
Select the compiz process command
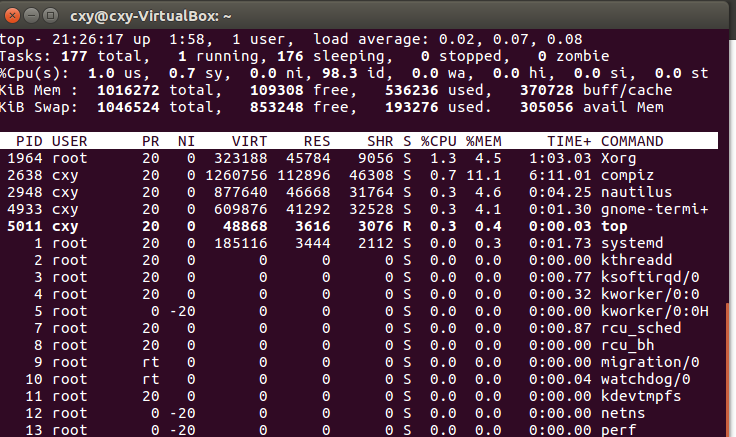point(628,176)
